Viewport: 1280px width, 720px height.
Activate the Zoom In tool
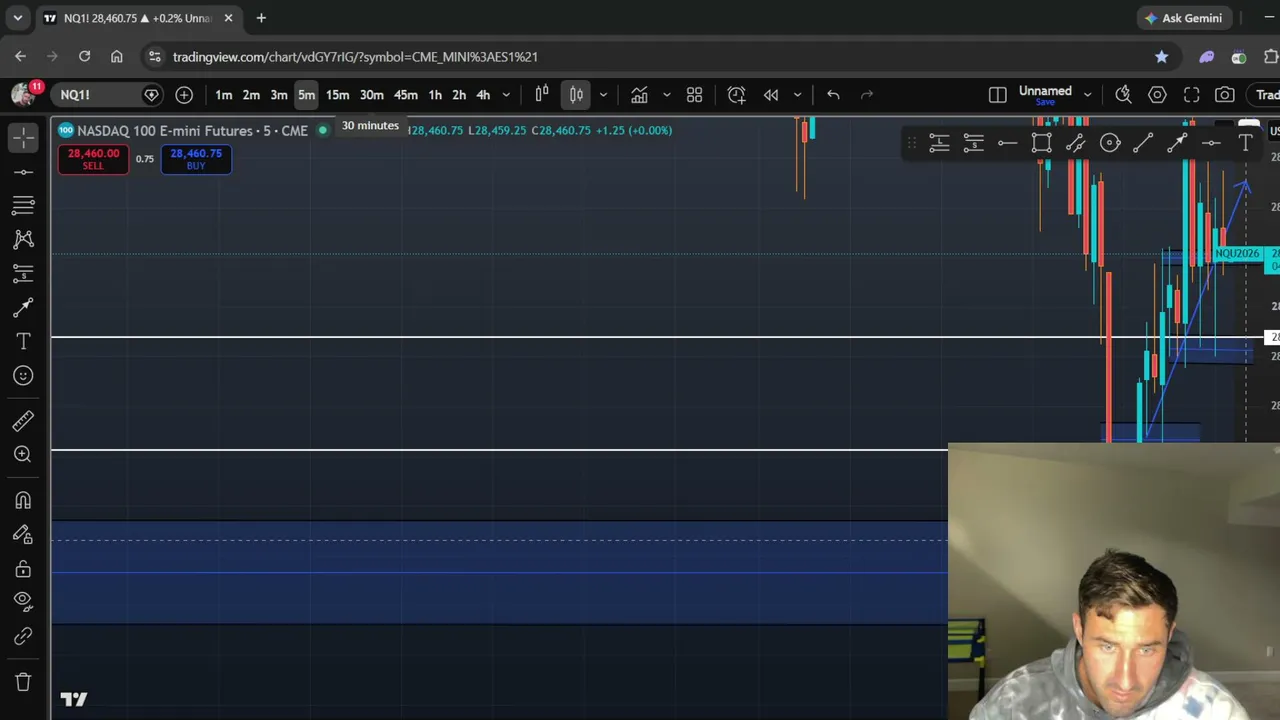coord(23,455)
